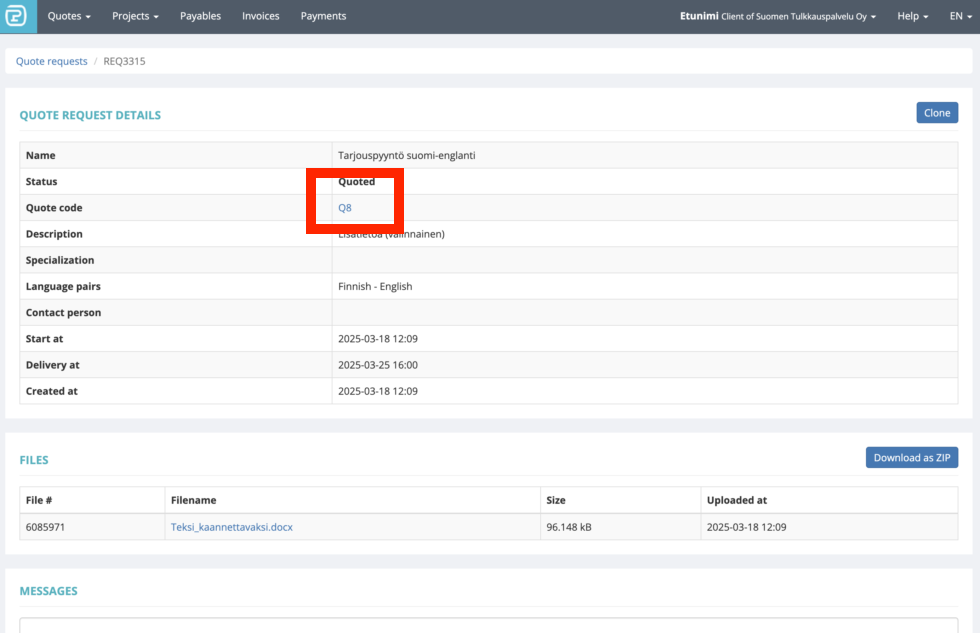Click the 'Quoted' status value
Image resolution: width=980 pixels, height=633 pixels.
coord(356,181)
